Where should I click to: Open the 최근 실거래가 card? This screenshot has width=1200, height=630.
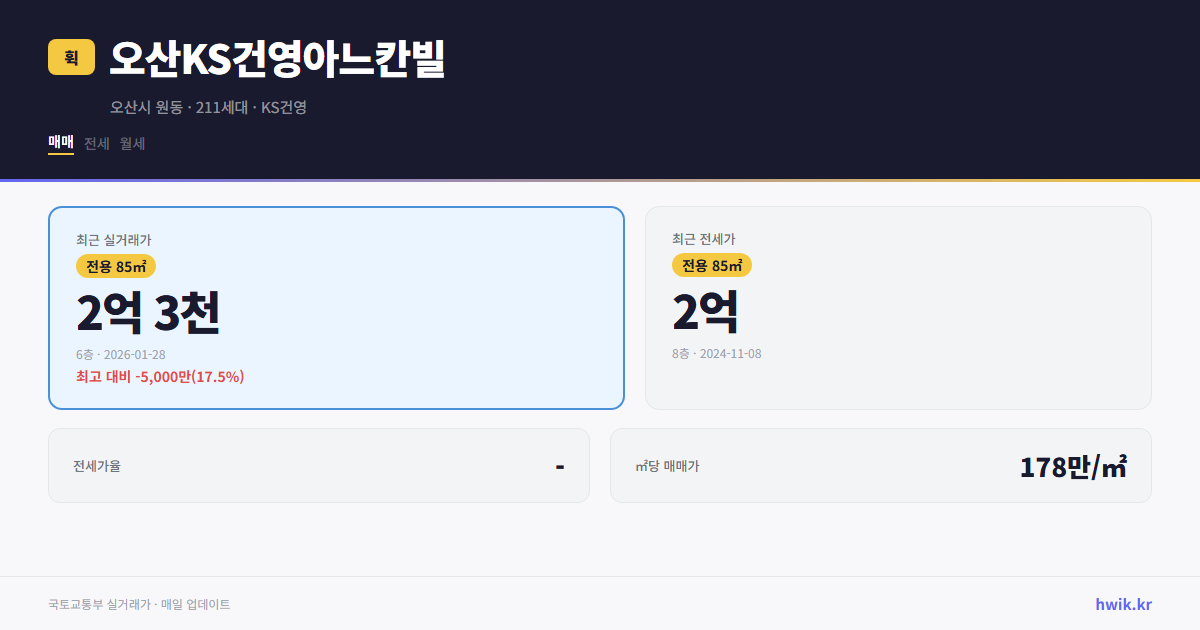[x=336, y=307]
